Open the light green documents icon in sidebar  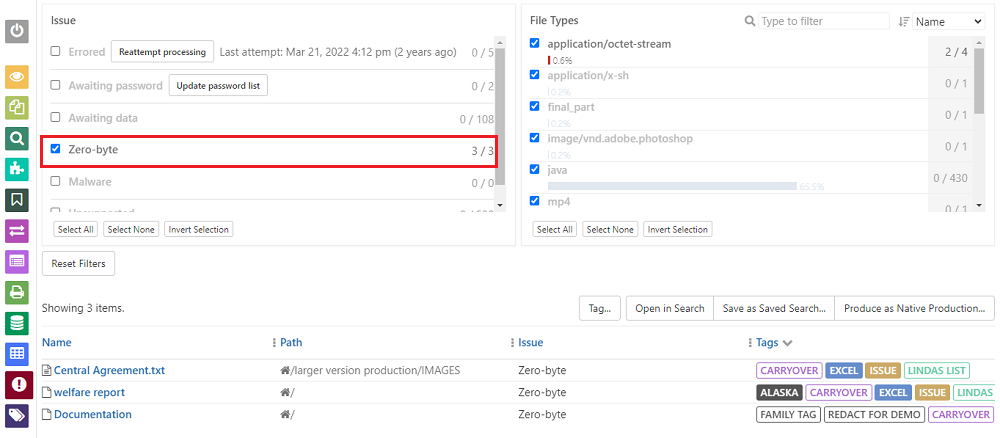pos(17,108)
